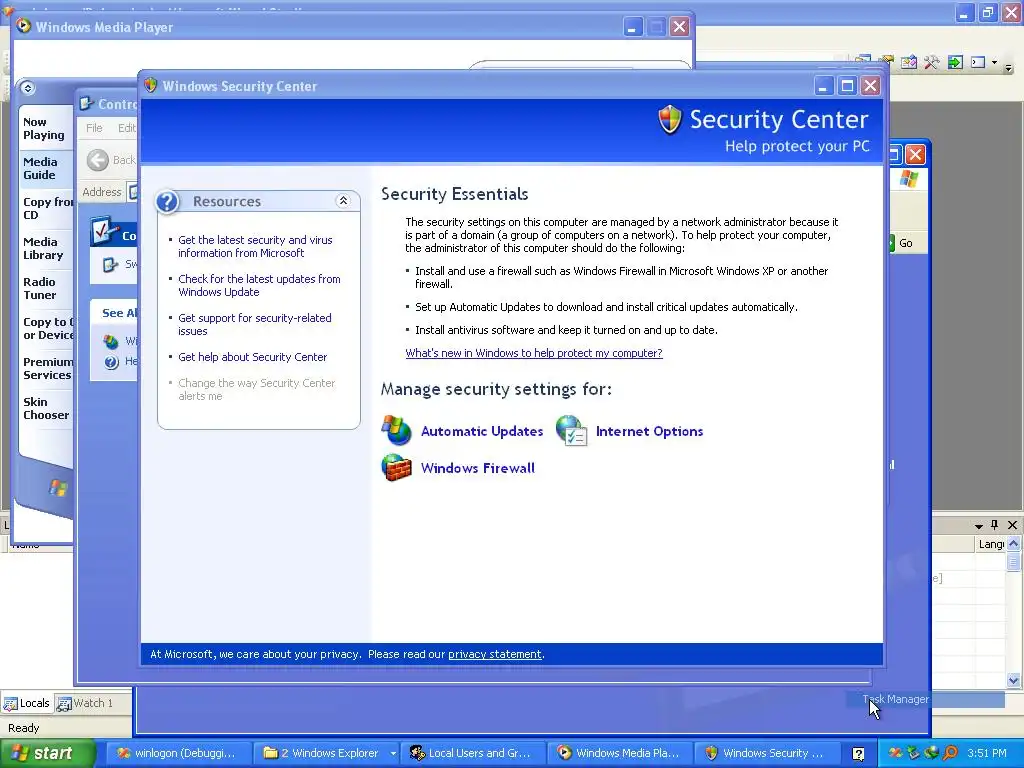The width and height of the screenshot is (1024, 768).
Task: Click the shield icon in Security Center title bar
Action: (151, 86)
